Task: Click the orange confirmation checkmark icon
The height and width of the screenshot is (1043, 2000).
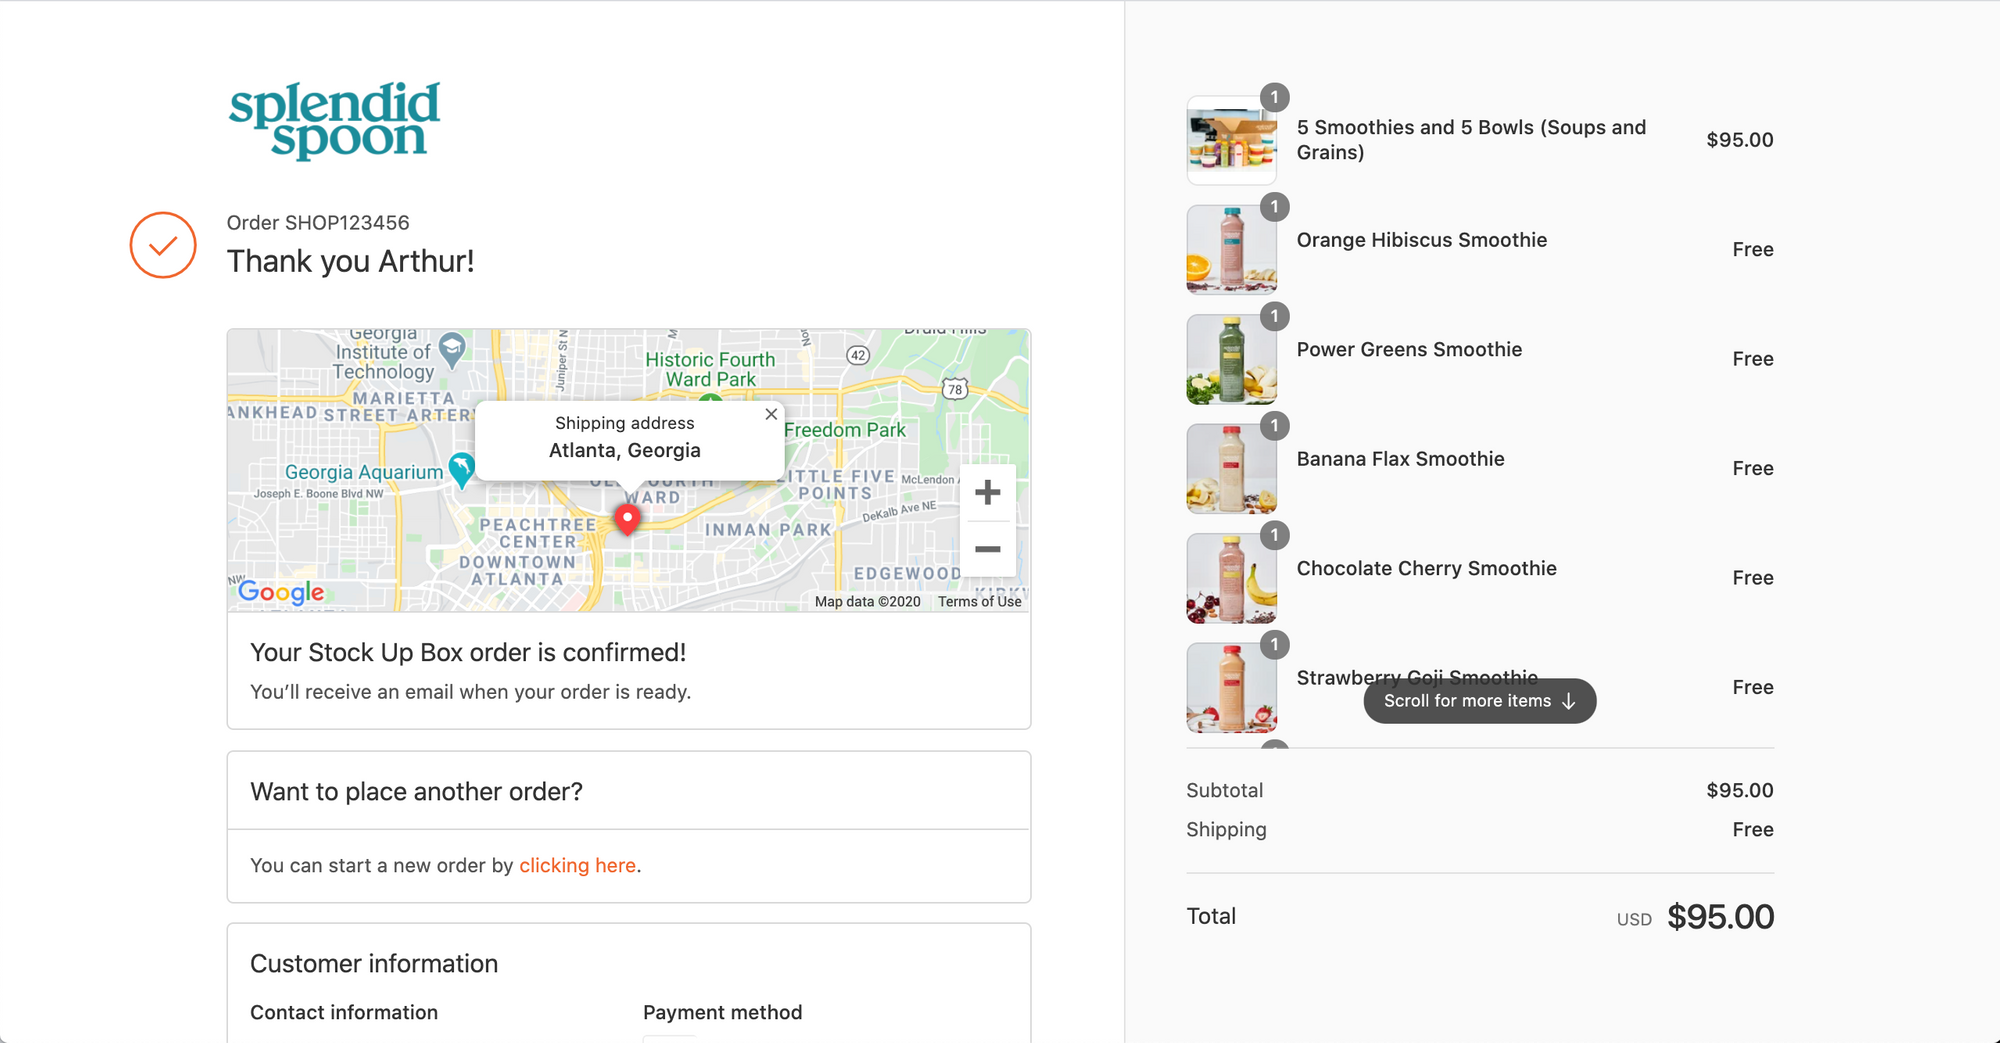Action: pyautogui.click(x=163, y=244)
